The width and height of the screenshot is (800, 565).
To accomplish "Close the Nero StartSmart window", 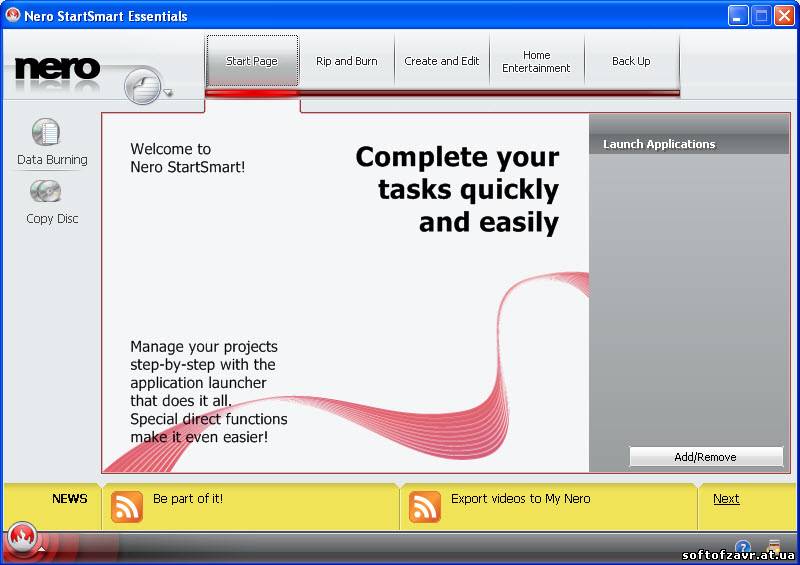I will [784, 15].
